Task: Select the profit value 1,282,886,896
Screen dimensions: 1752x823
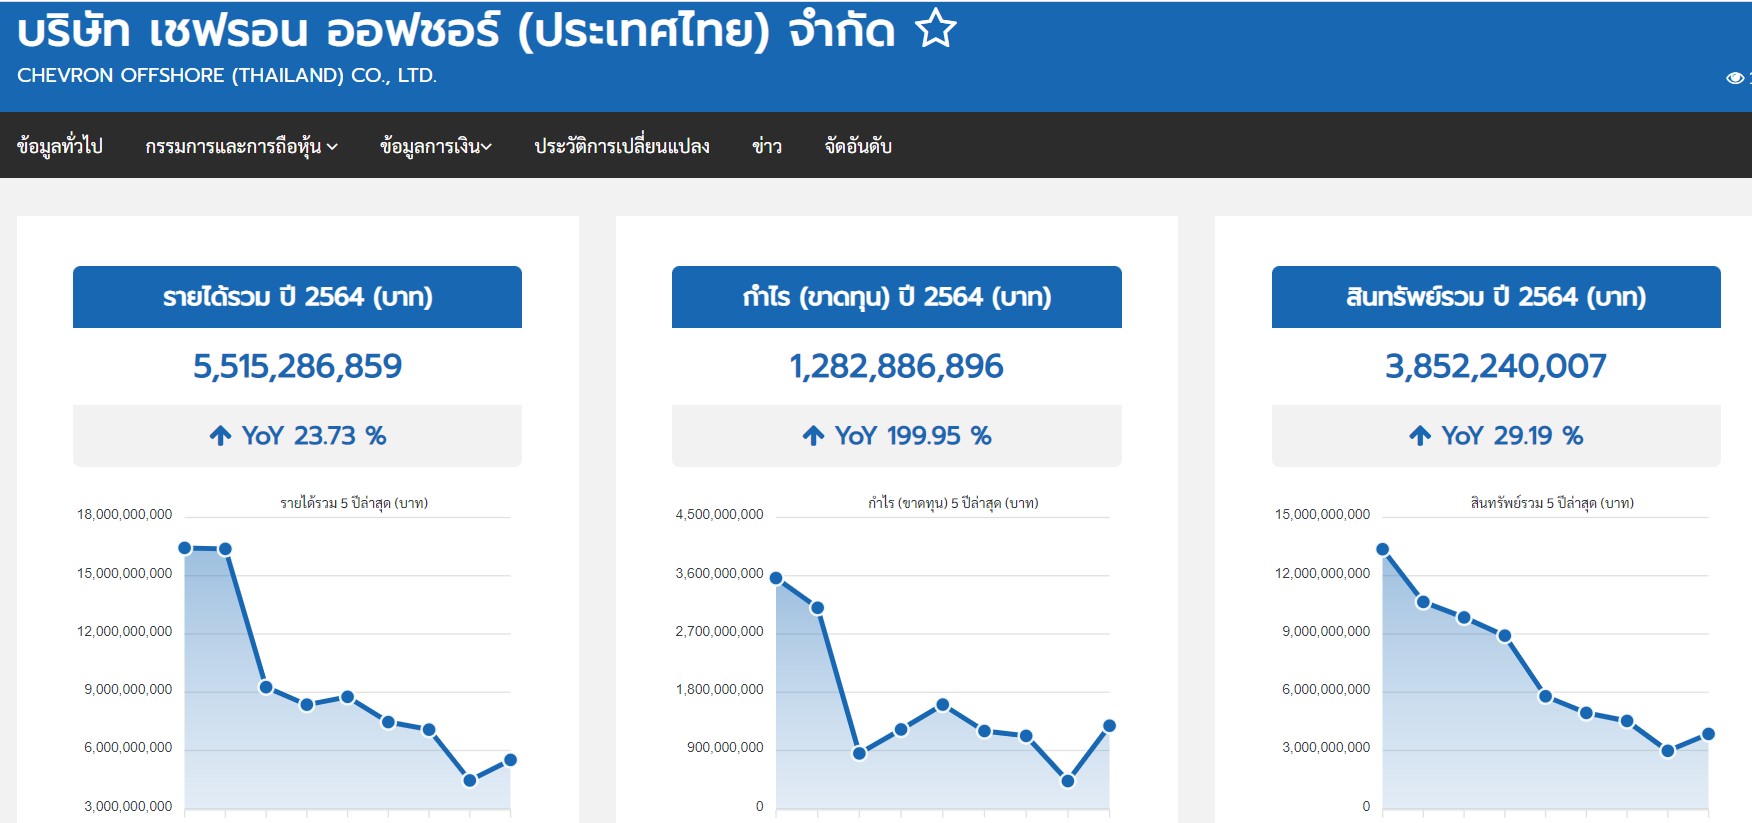Action: click(897, 366)
